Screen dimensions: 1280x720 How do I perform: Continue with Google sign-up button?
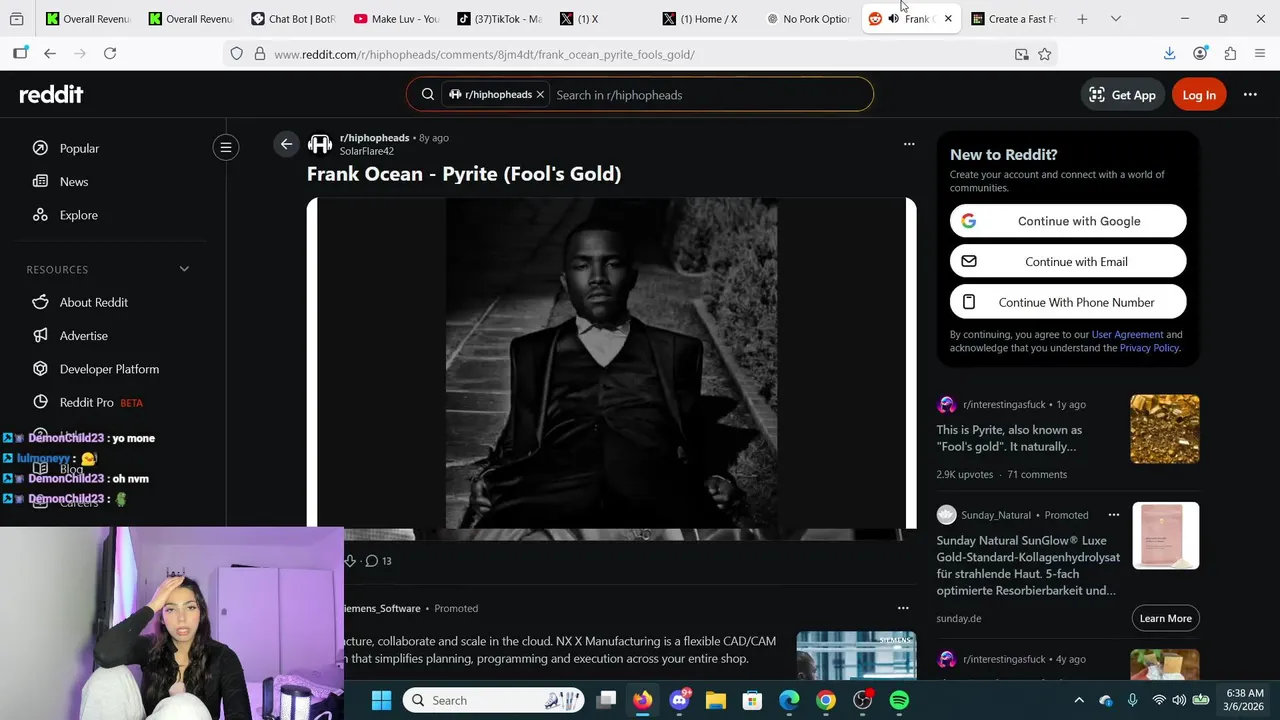pos(1068,221)
